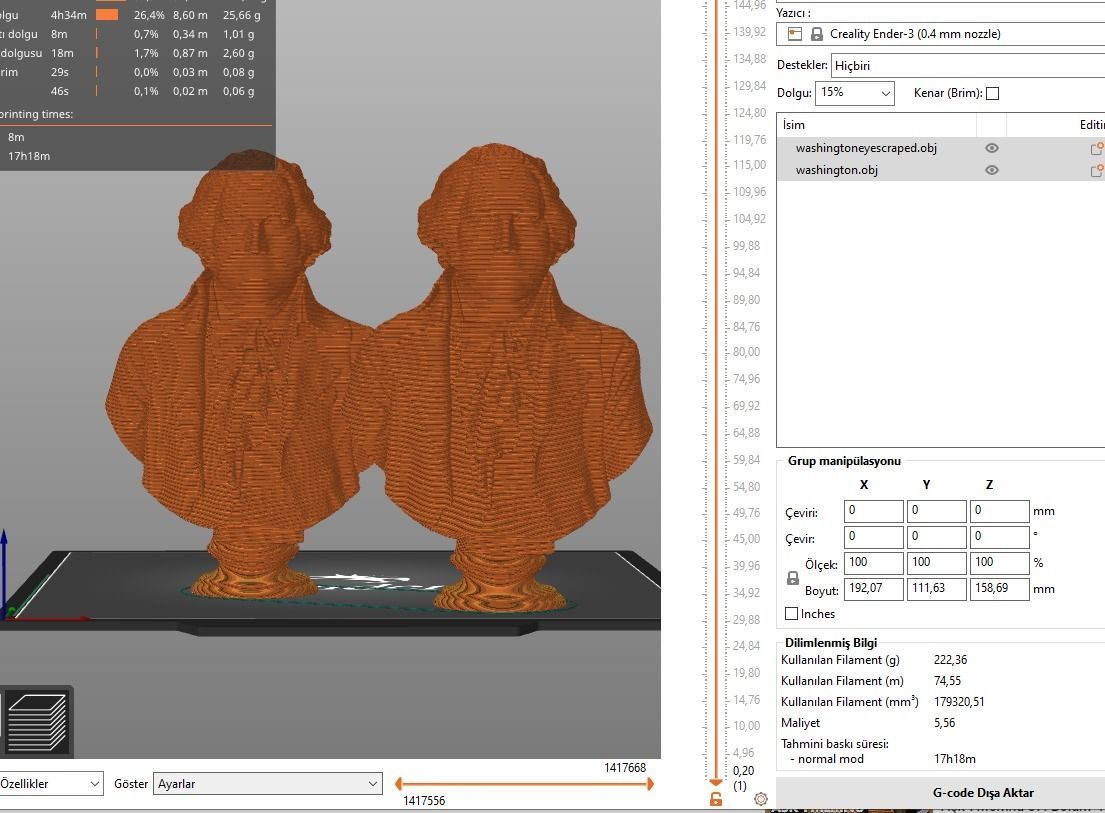Select washingtoneyescraped.obj in the object list
Screen dimensions: 1105x813
866,148
